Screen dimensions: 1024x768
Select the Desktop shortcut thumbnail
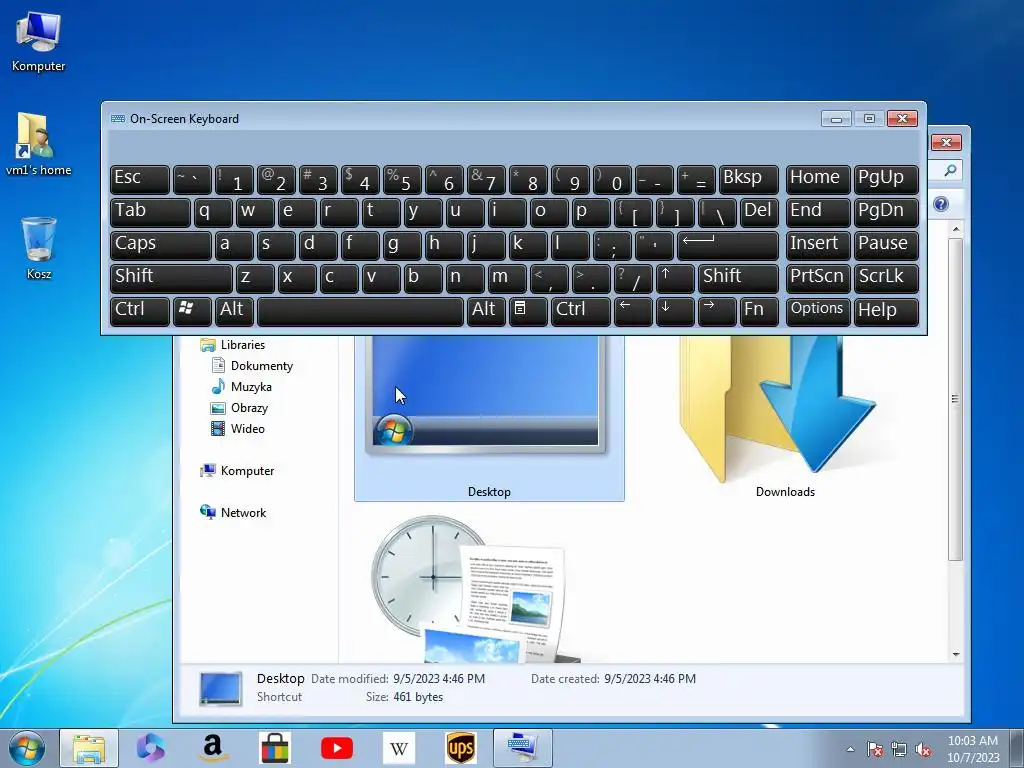[x=489, y=418]
